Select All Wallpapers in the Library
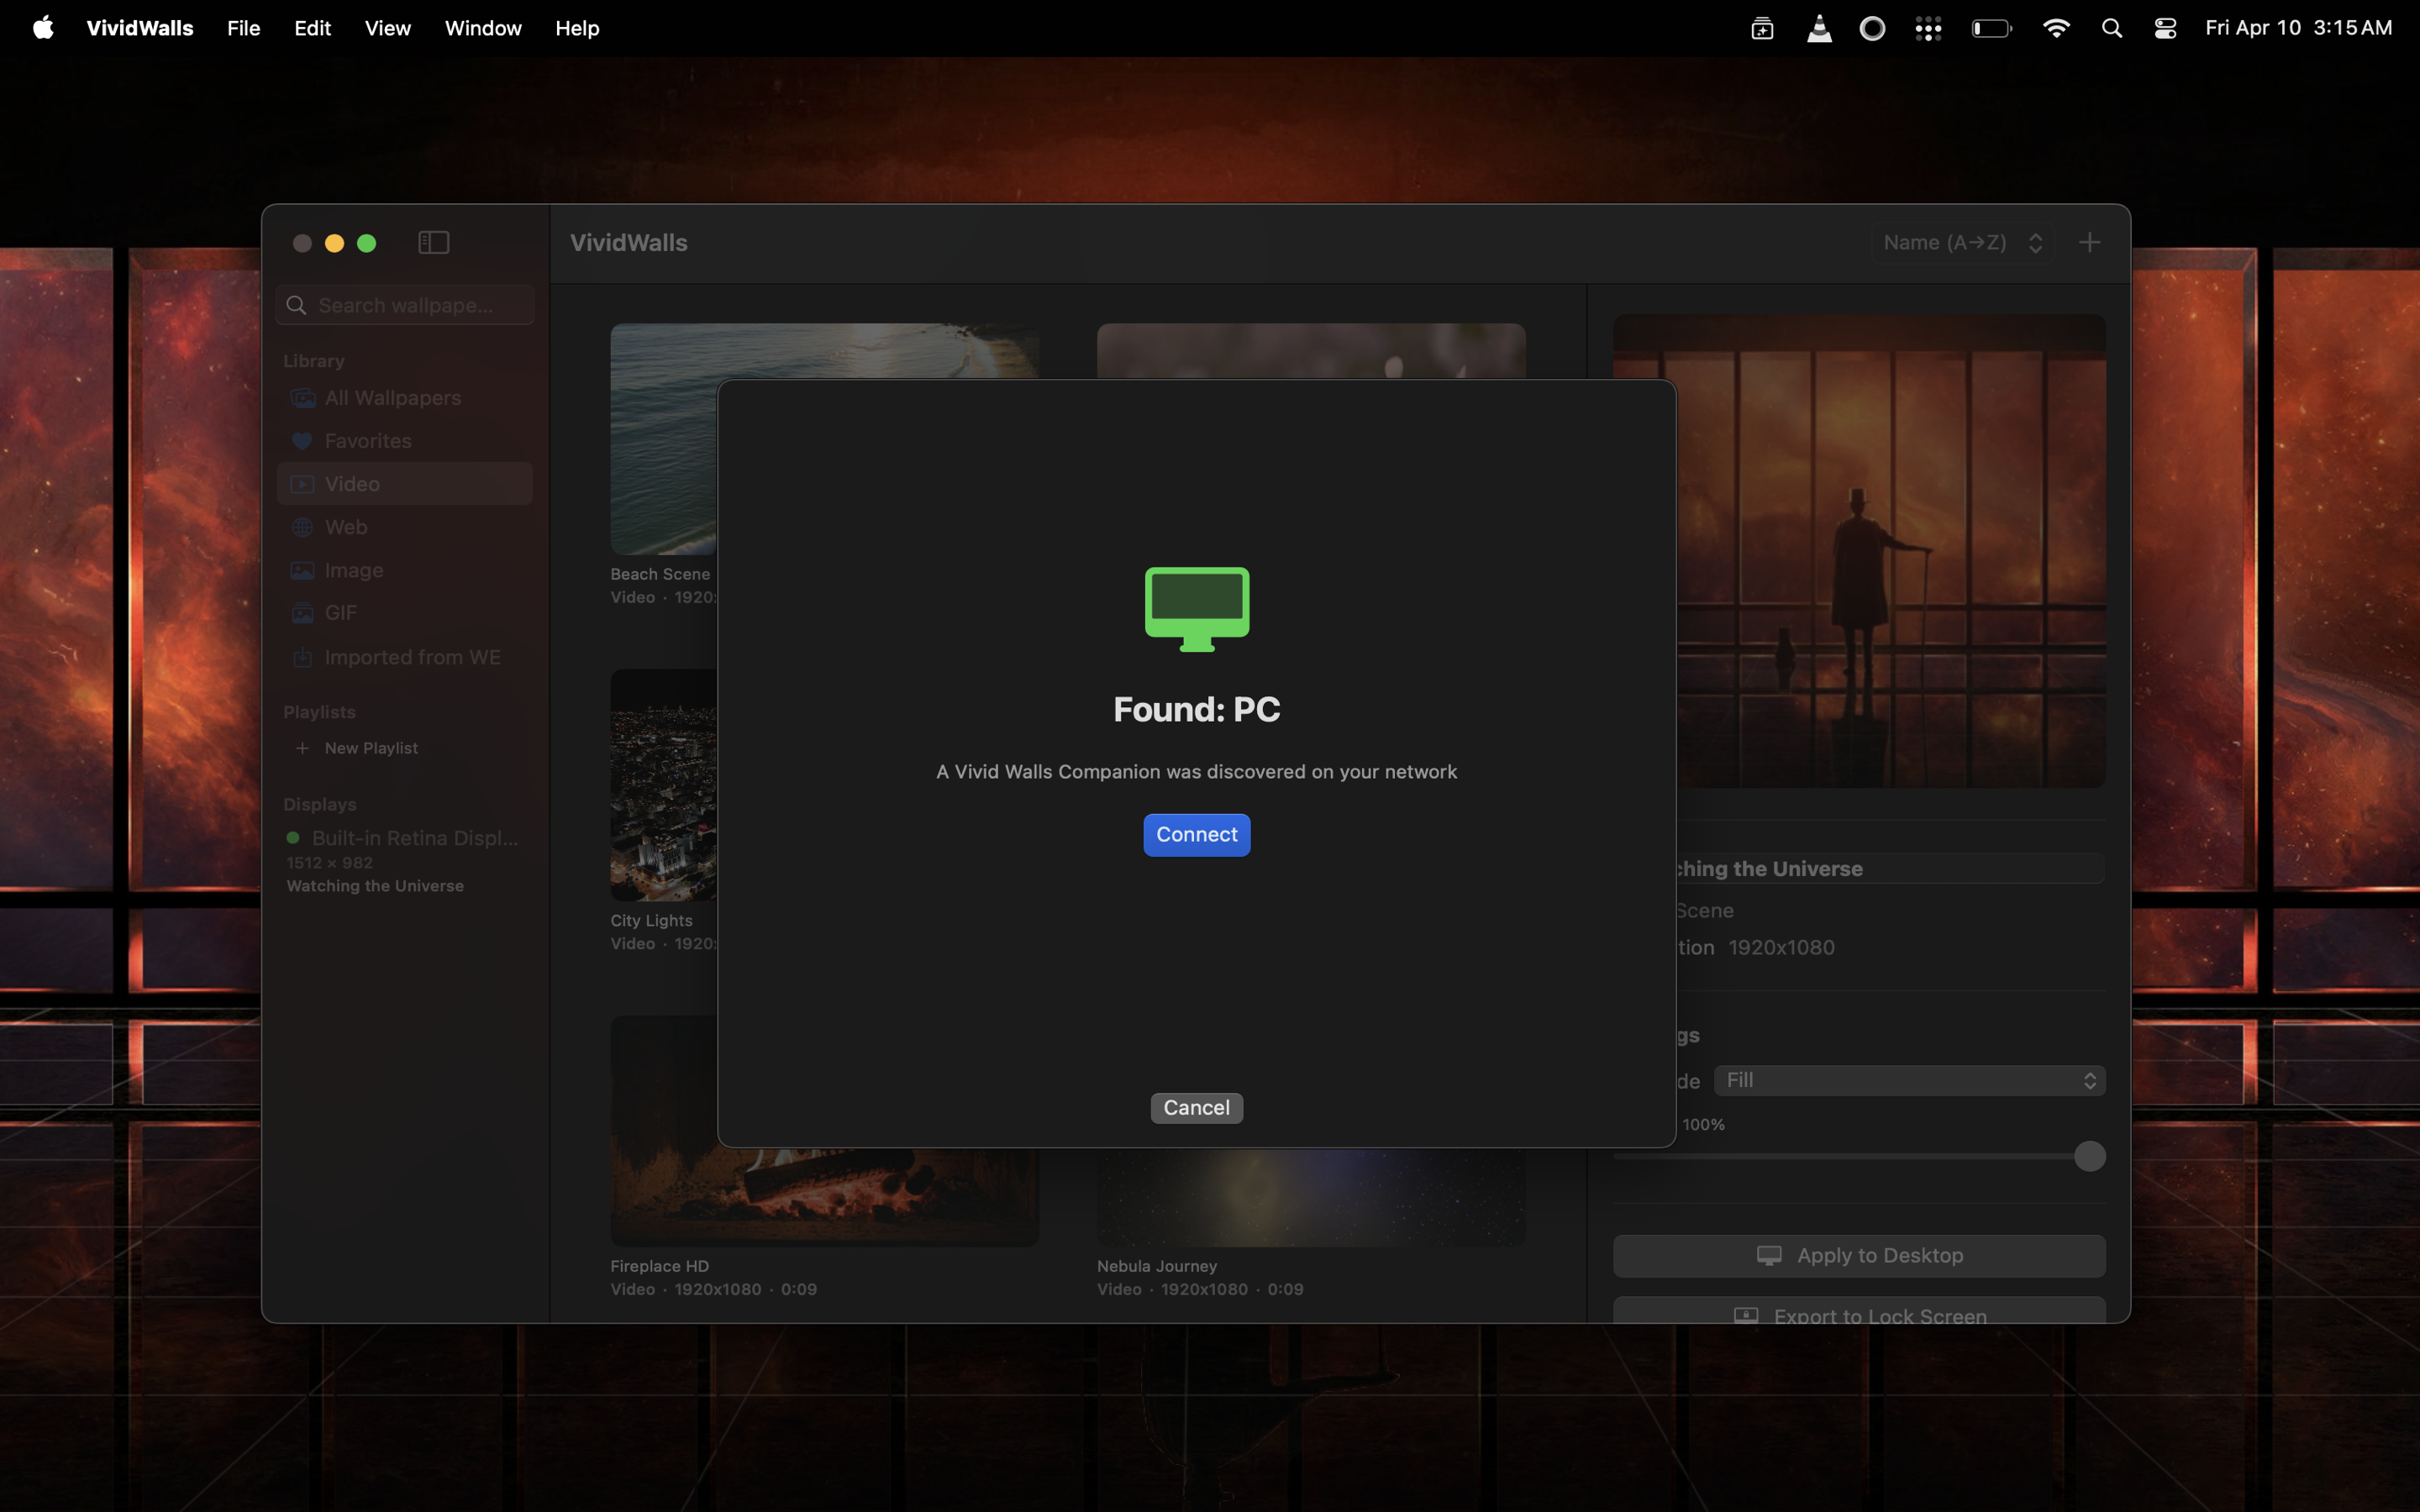 click(405, 398)
